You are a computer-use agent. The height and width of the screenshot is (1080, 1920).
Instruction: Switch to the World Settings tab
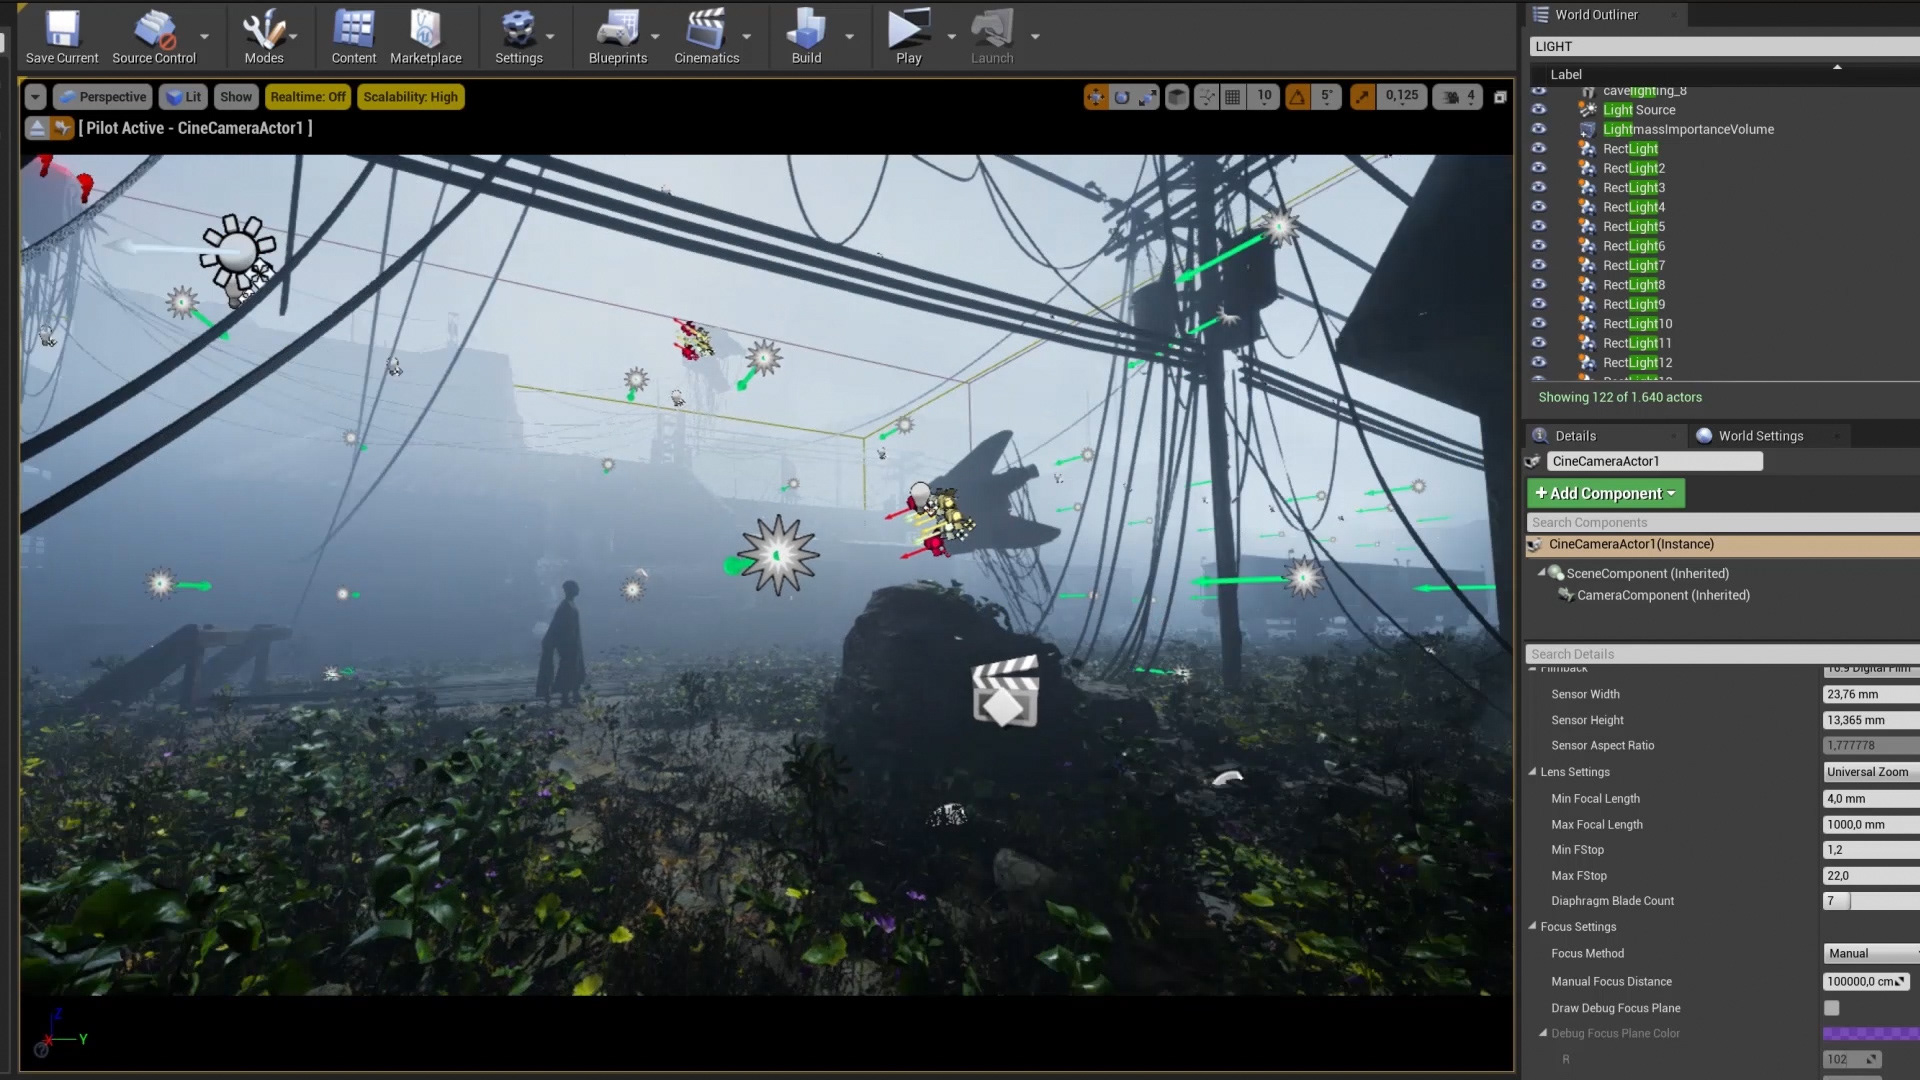[x=1760, y=436]
